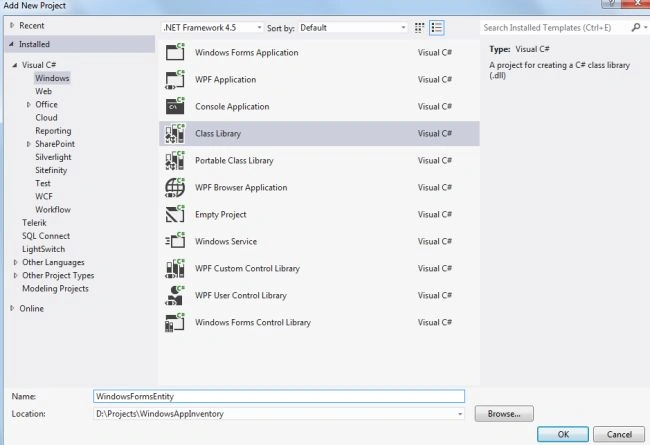Select the Test category
This screenshot has width=650, height=445.
43,183
